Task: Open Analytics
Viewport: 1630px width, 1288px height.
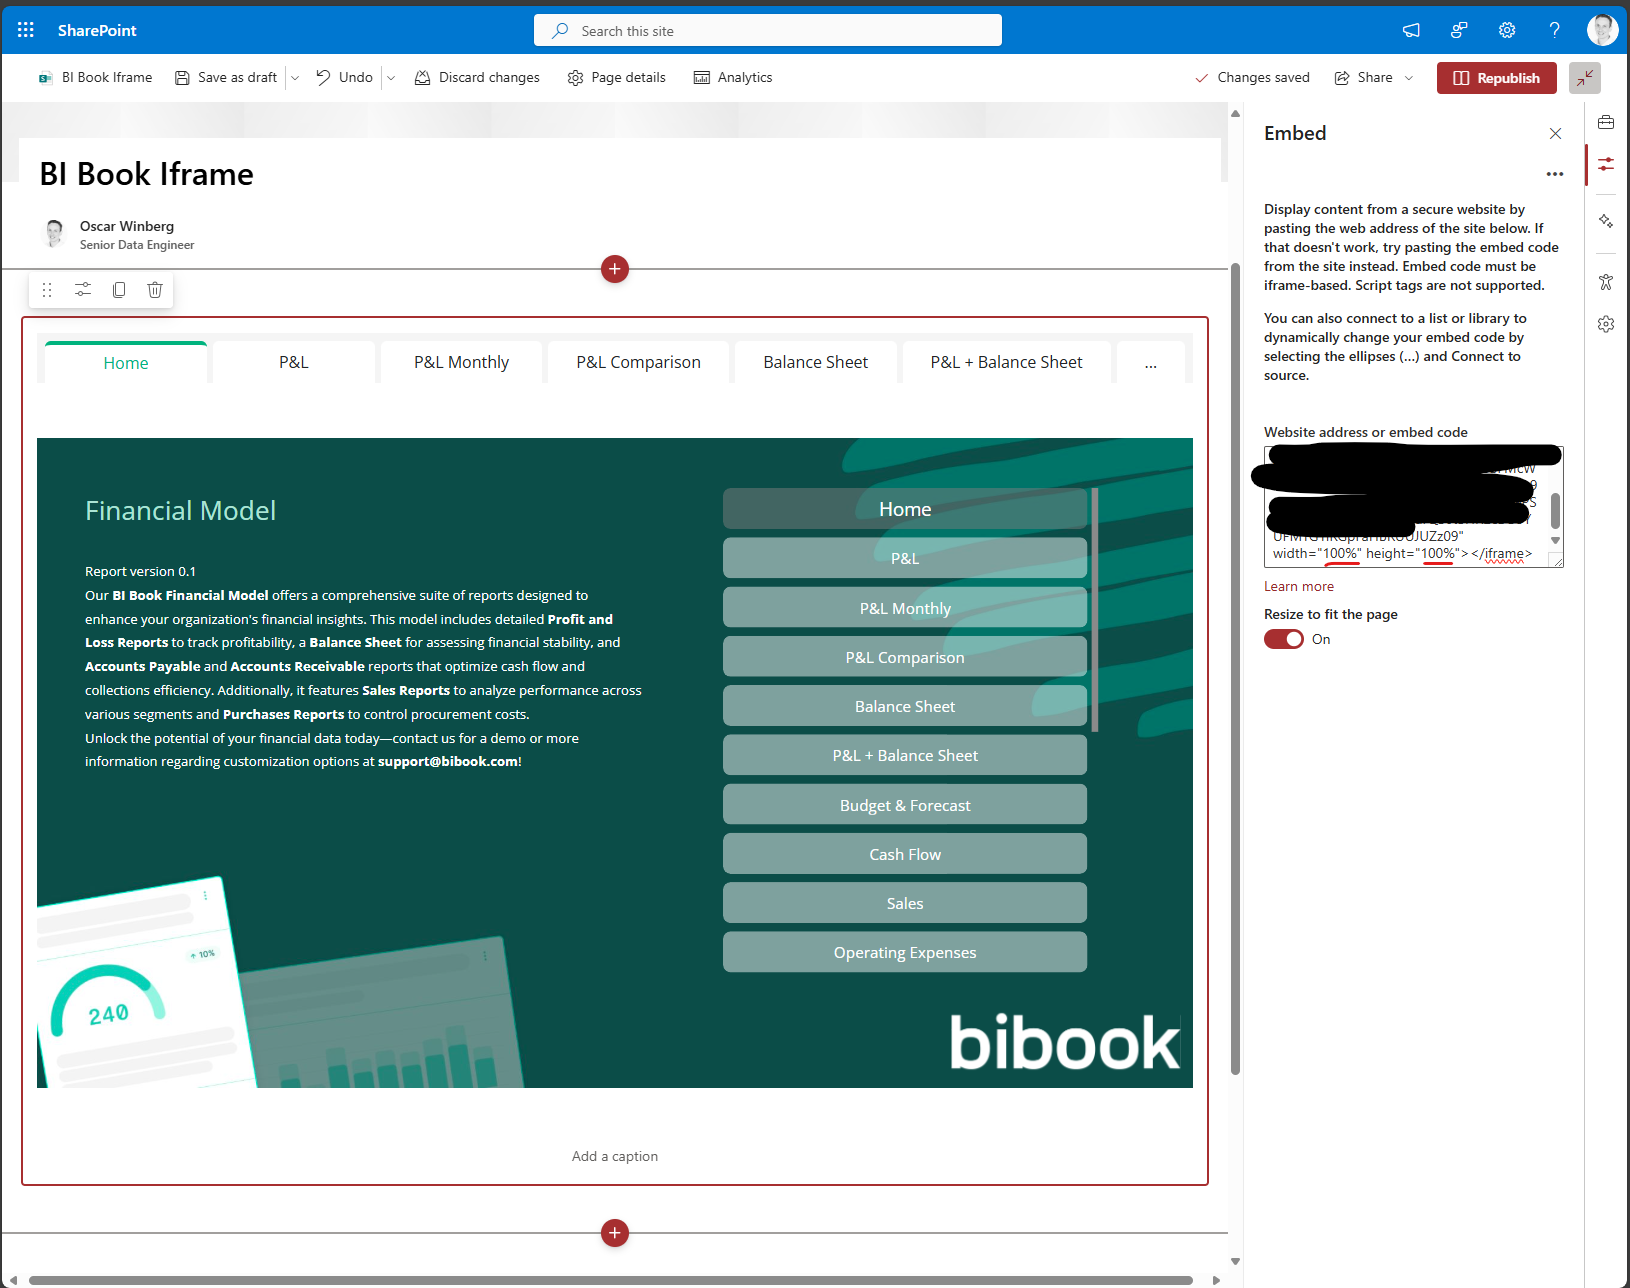Action: pos(733,78)
